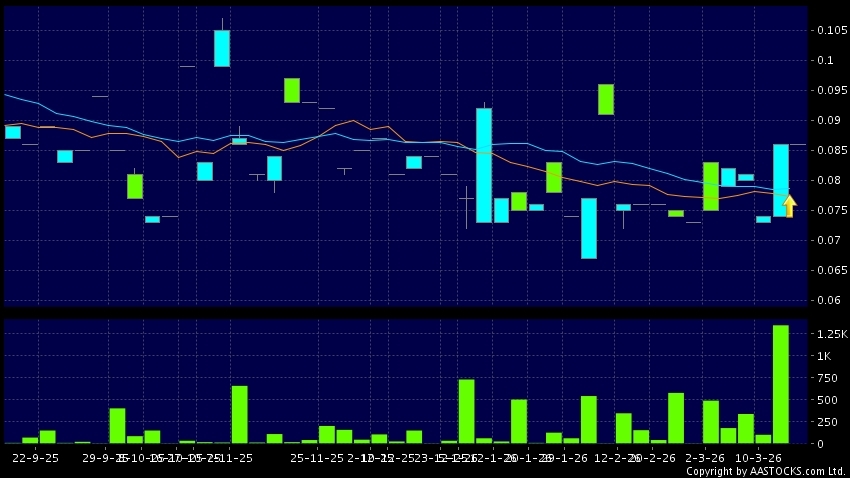Click the green candlestick near the 0.095 level
The height and width of the screenshot is (478, 850).
[606, 99]
